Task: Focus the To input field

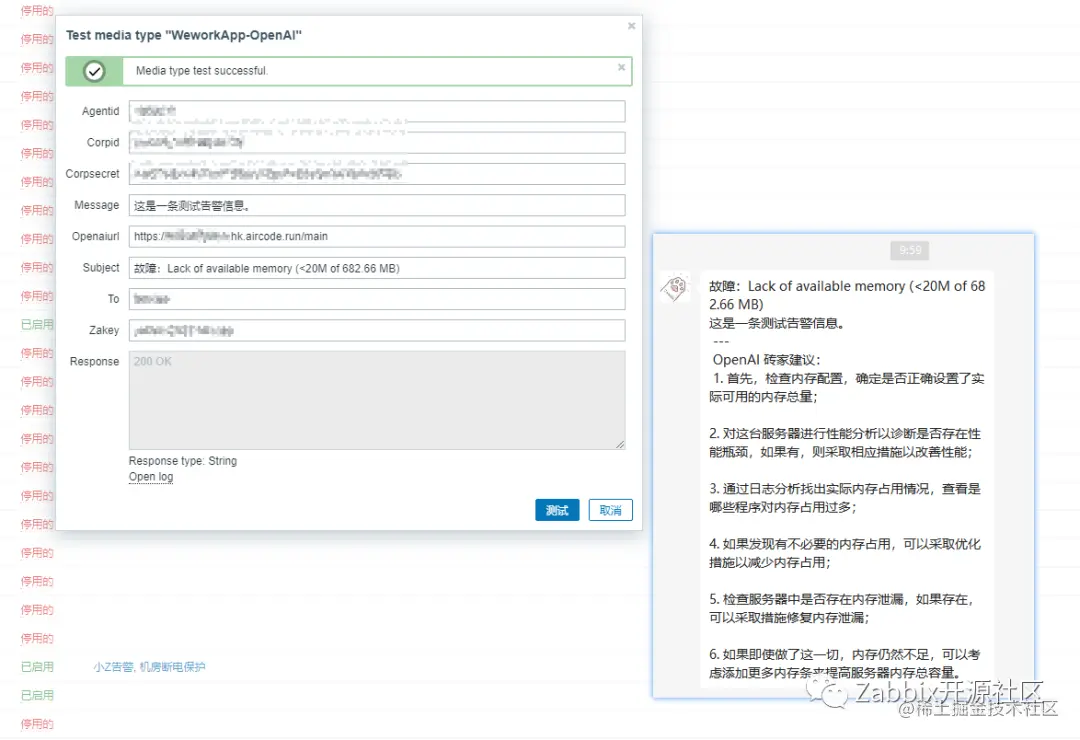Action: click(x=377, y=299)
